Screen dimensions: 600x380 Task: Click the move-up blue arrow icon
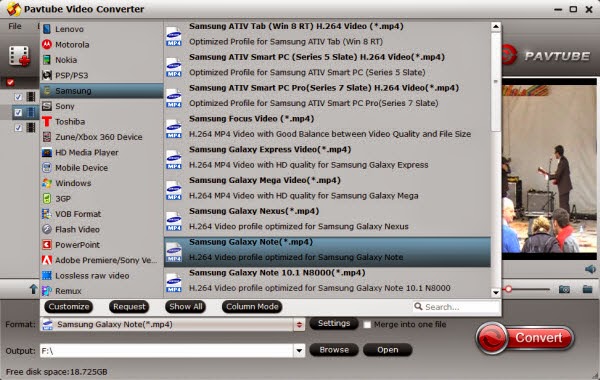pyautogui.click(x=33, y=289)
